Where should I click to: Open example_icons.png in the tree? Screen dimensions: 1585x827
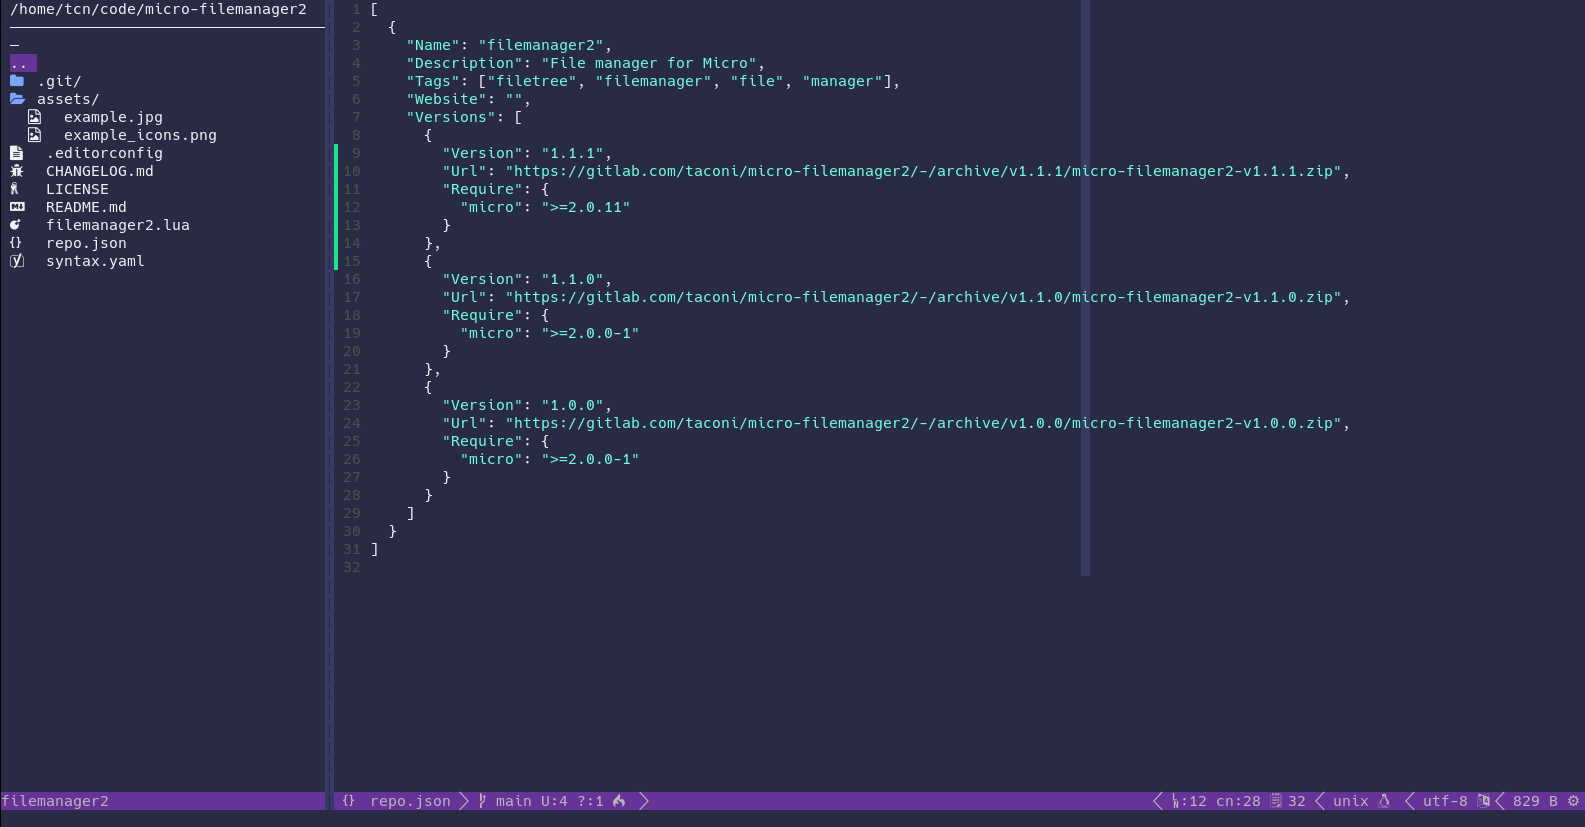(140, 135)
